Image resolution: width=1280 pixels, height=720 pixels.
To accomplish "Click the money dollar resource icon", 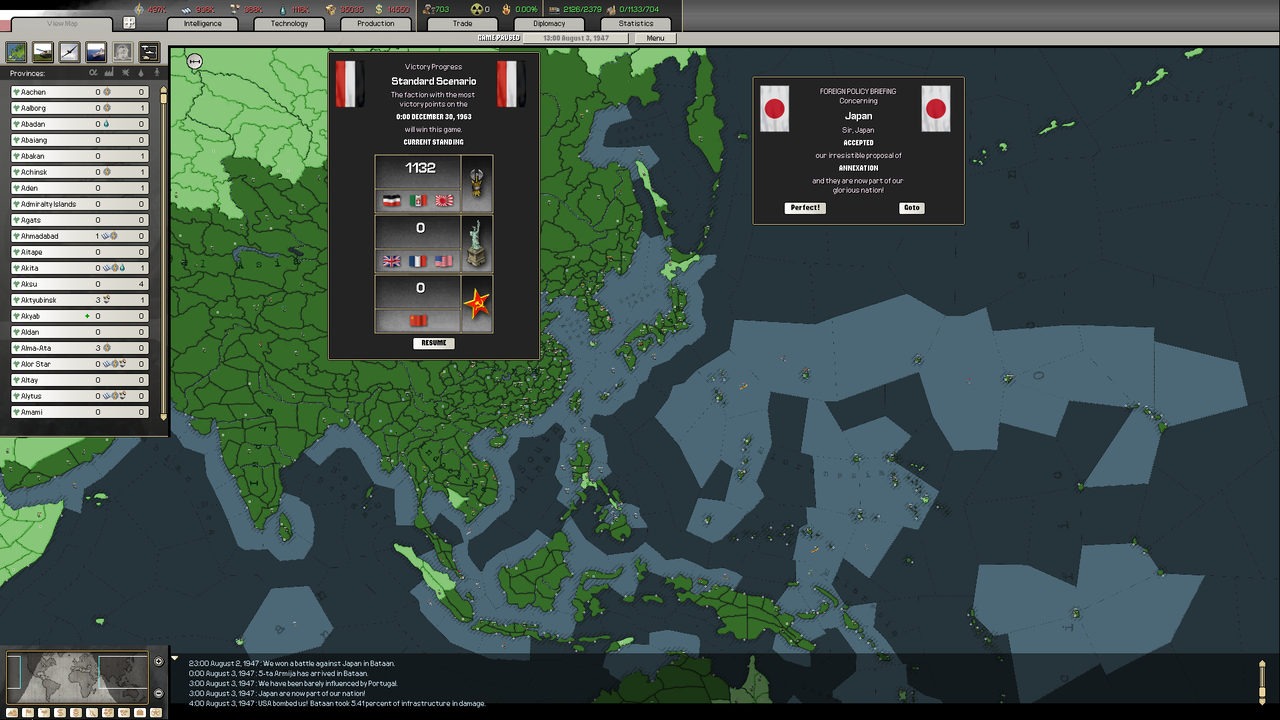I will click(378, 9).
